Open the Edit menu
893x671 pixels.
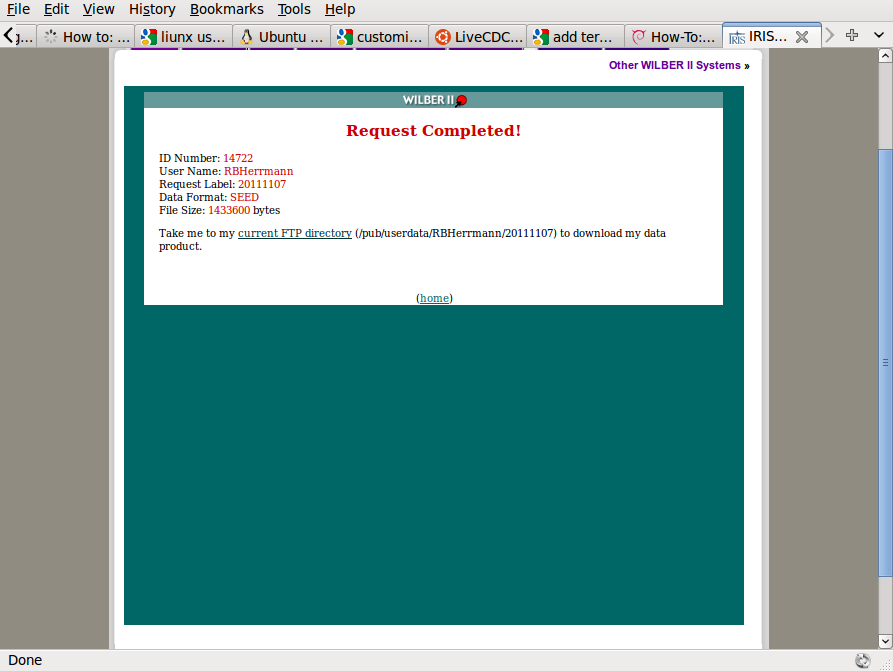click(x=56, y=9)
